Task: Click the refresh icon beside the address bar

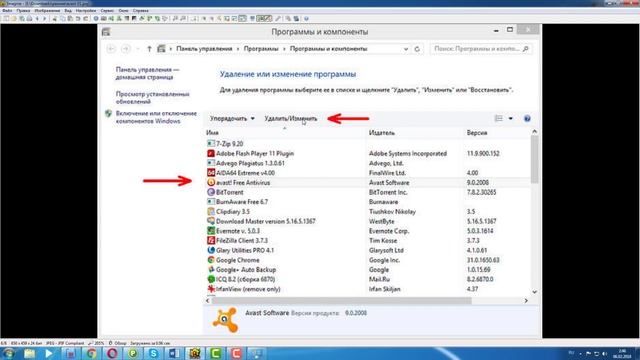Action: (417, 49)
